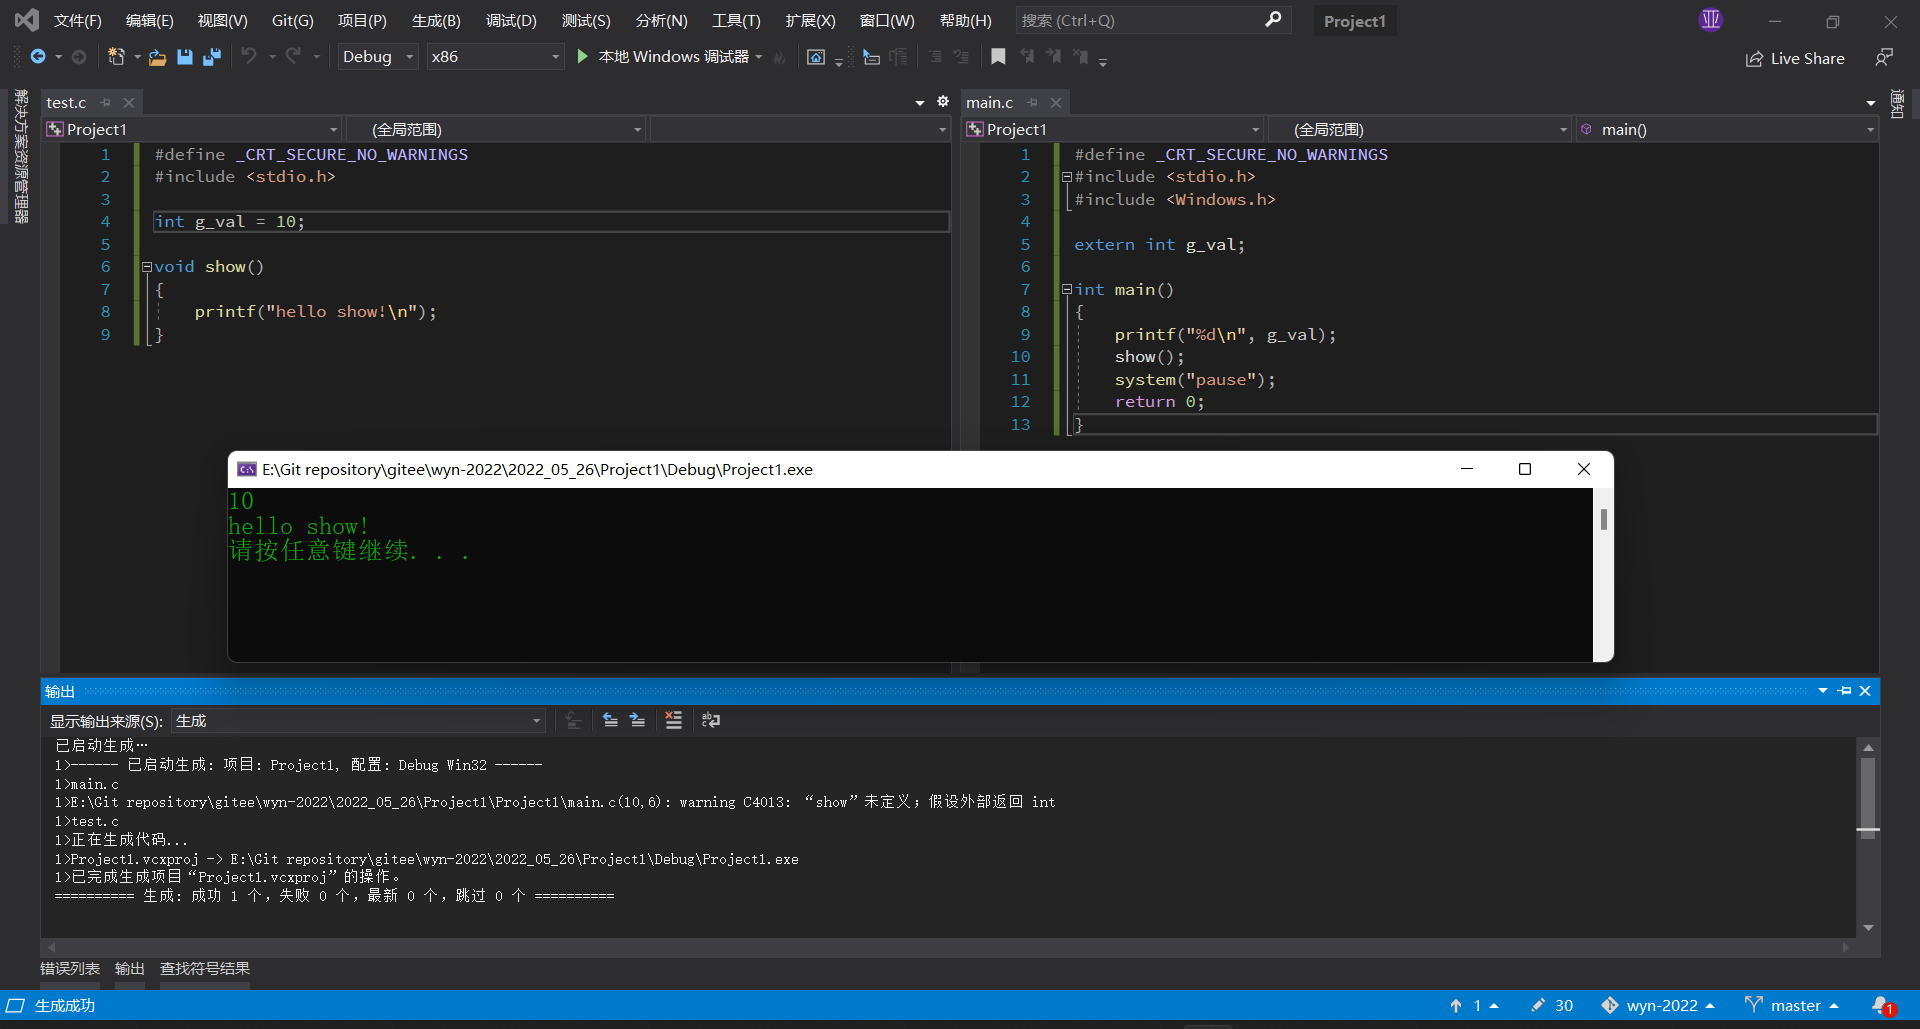1920x1029 pixels.
Task: Click the branch icon showing master
Action: [1756, 1005]
